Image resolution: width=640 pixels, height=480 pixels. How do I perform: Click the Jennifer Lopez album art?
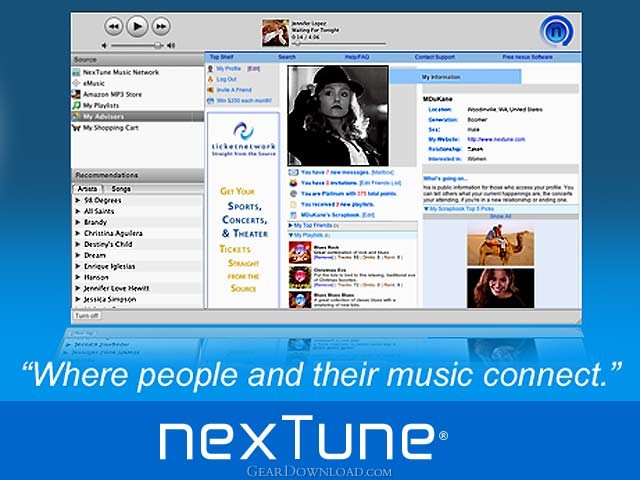(x=276, y=33)
